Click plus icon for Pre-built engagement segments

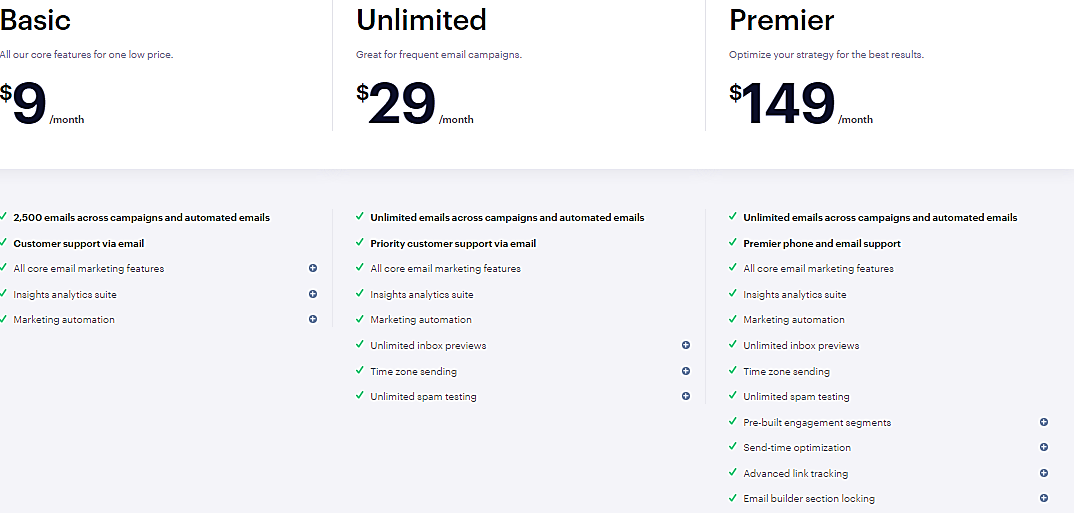click(x=1044, y=422)
